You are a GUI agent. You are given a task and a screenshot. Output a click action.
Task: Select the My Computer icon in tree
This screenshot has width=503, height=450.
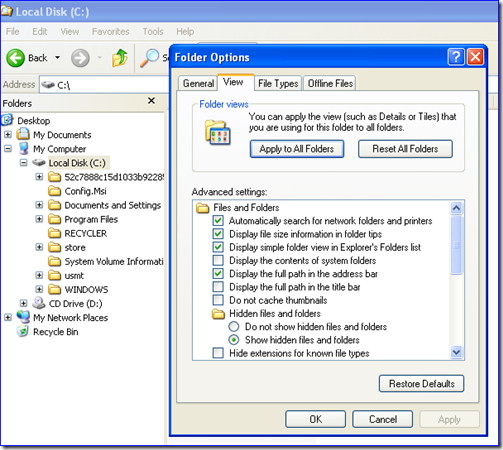click(x=23, y=148)
